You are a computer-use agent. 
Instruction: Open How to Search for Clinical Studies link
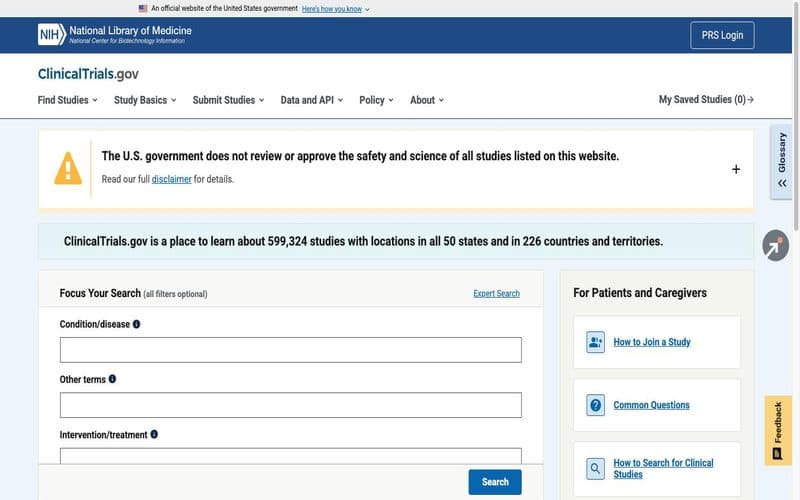click(663, 468)
